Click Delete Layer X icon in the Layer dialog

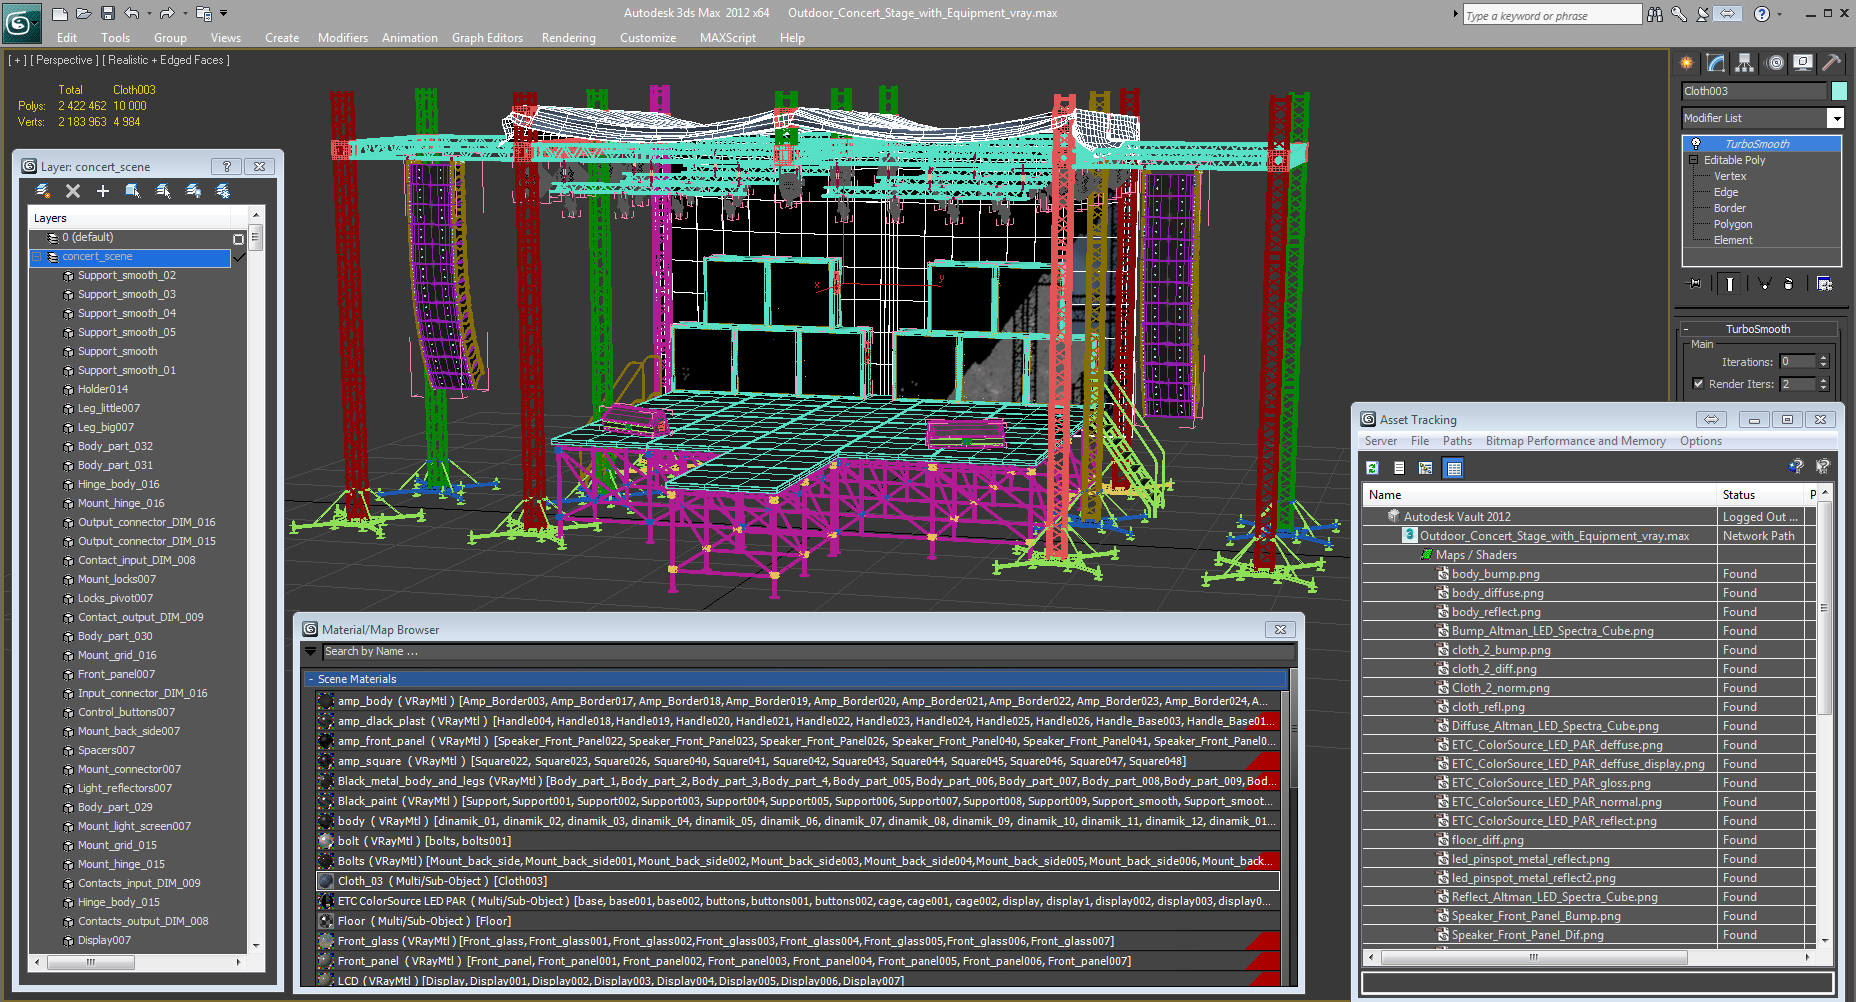coord(73,191)
